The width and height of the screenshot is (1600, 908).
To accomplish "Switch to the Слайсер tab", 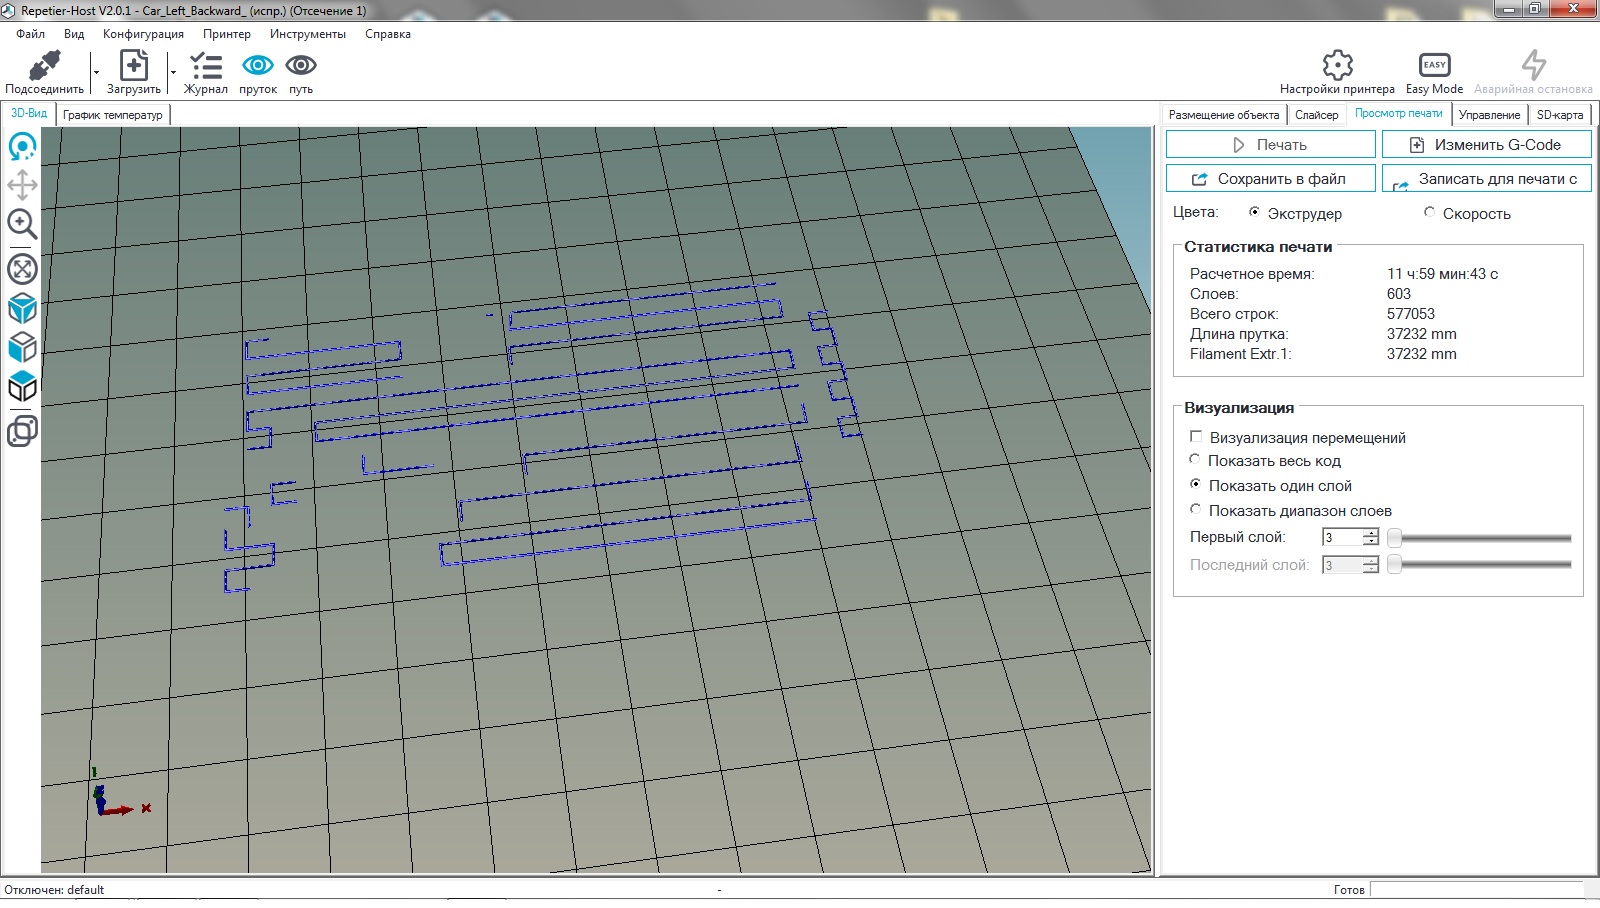I will [x=1316, y=115].
